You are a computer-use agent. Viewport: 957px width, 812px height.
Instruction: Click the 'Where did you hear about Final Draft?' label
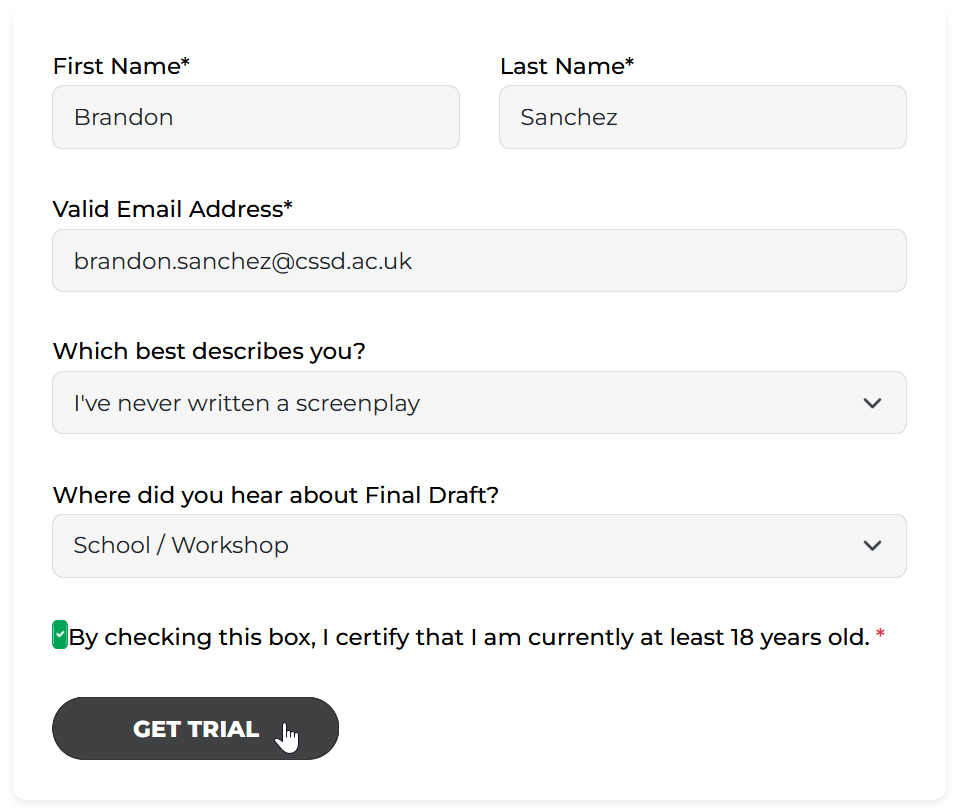click(275, 495)
